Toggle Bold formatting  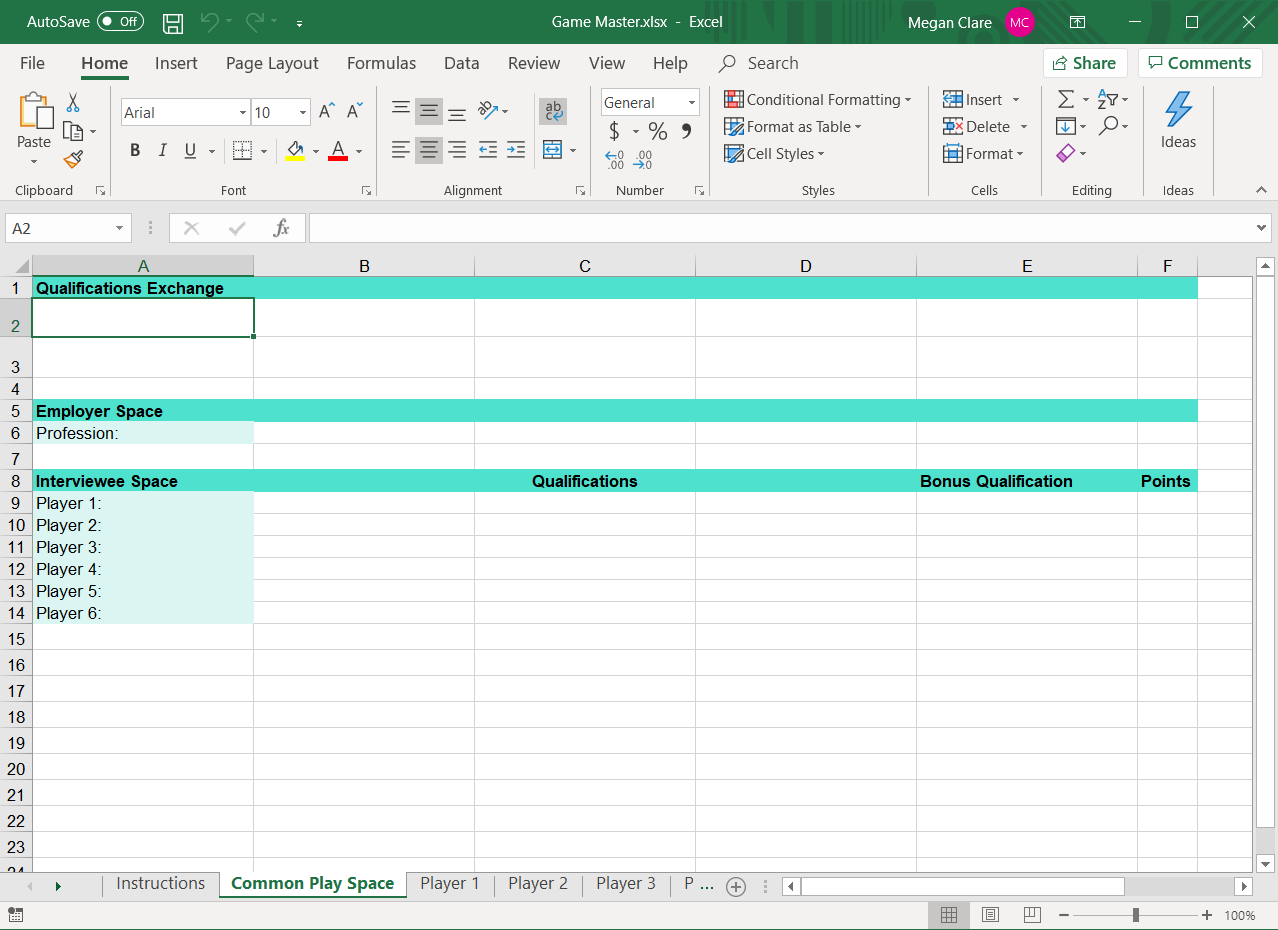(x=135, y=151)
